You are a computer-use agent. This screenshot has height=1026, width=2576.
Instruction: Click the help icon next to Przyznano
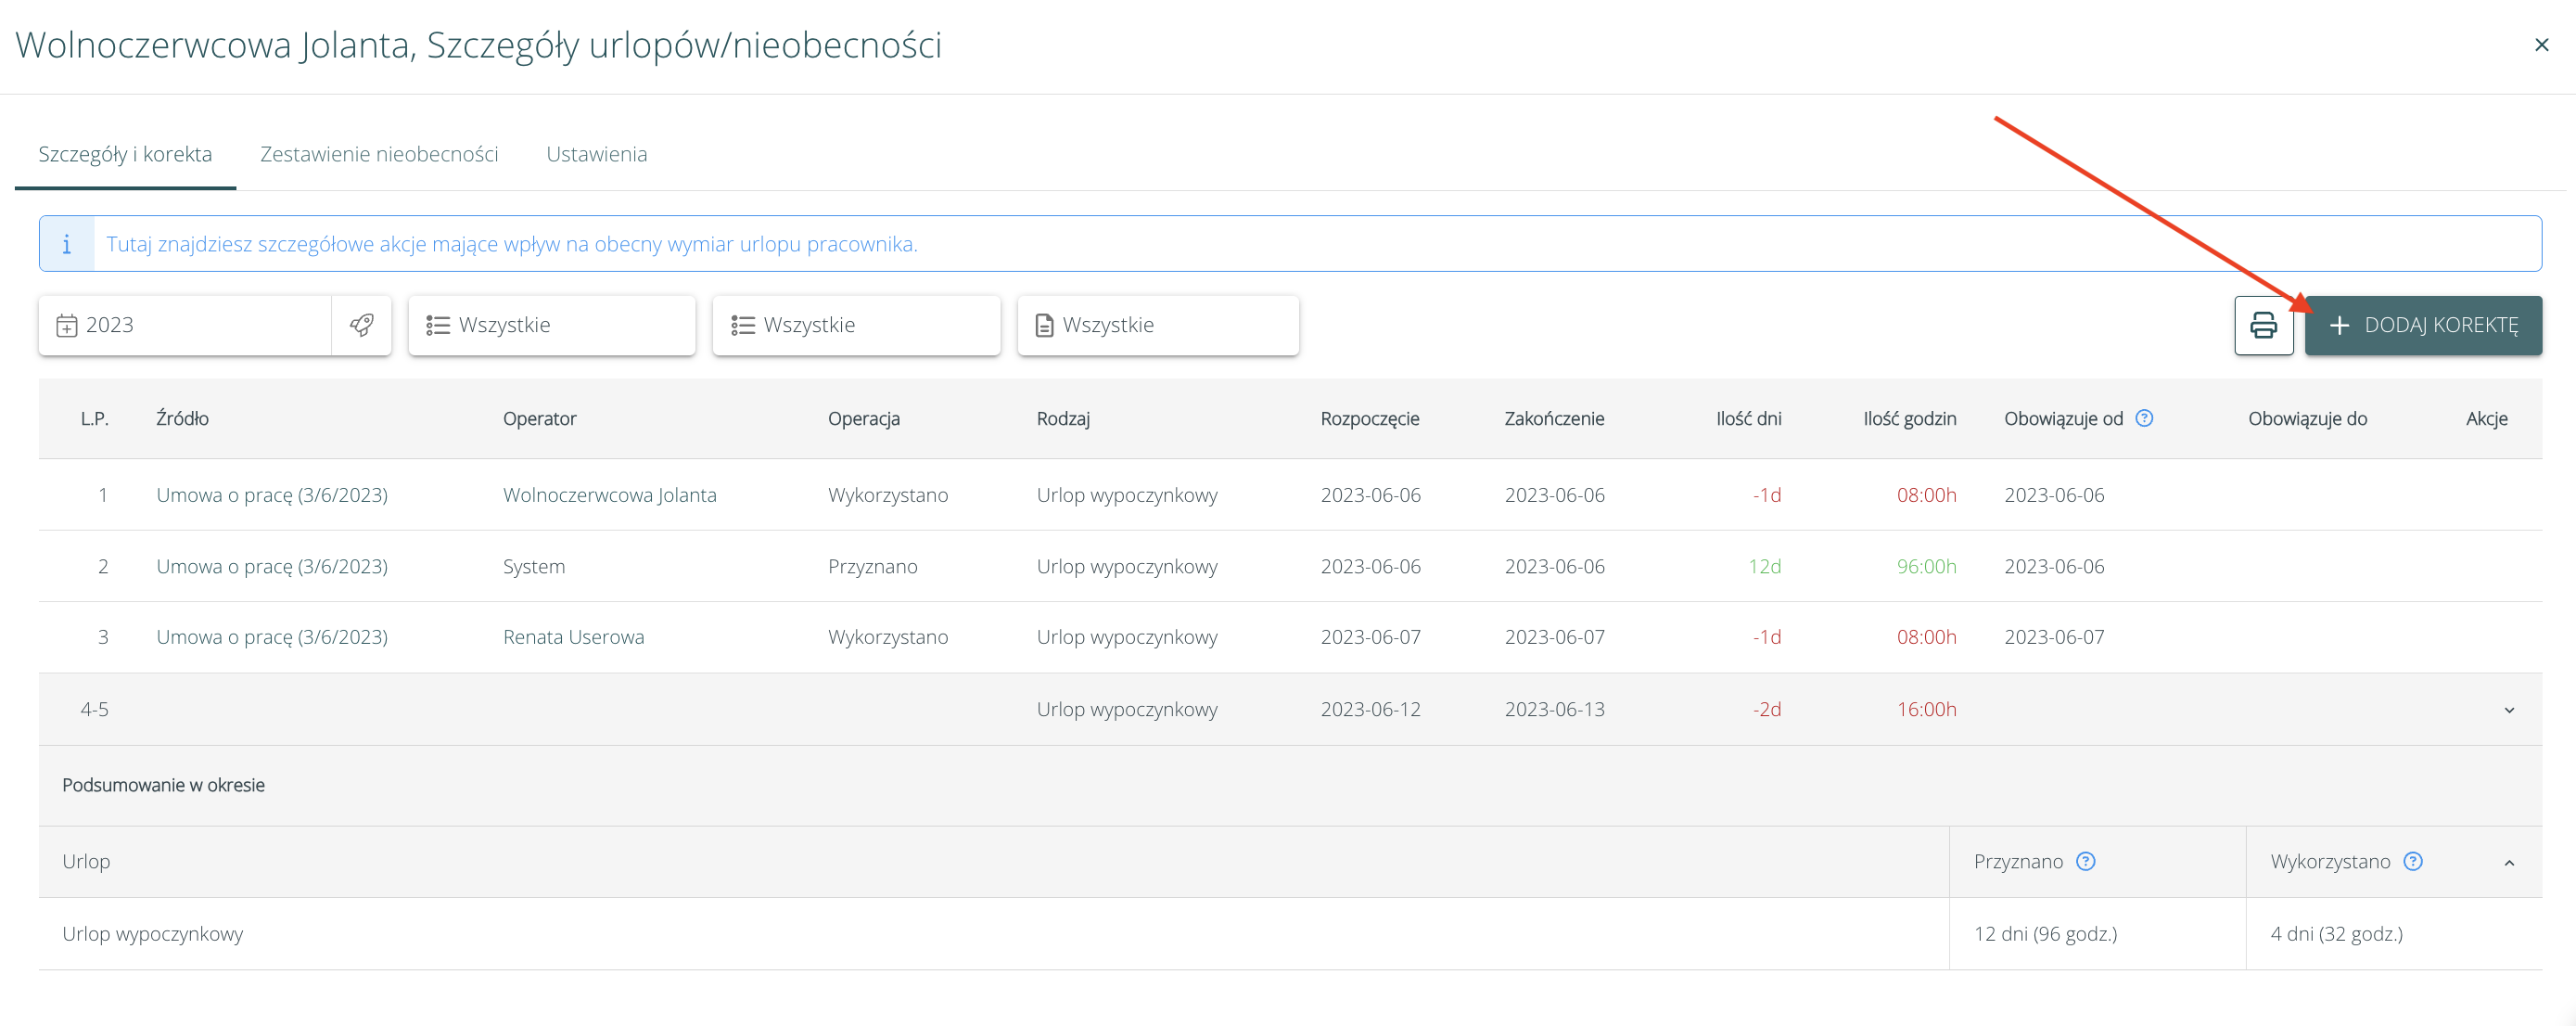pos(2085,861)
